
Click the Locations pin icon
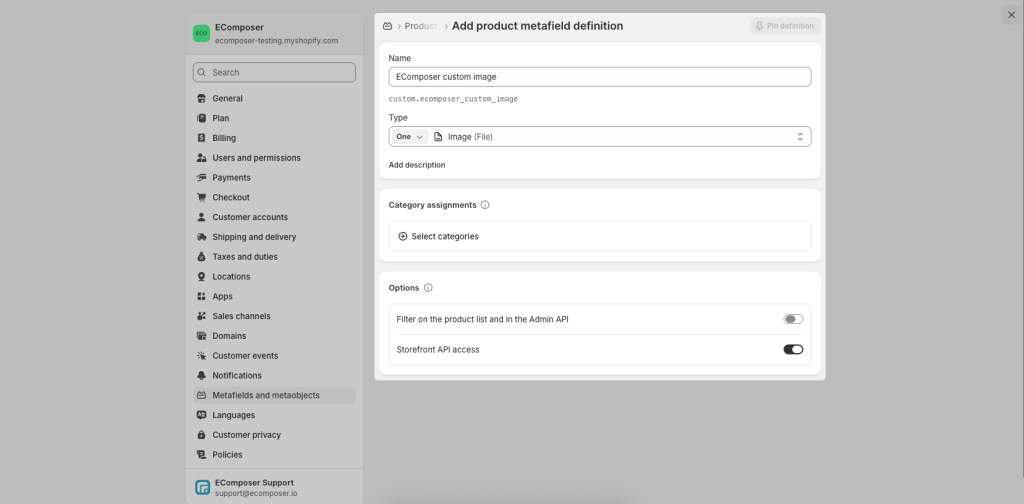click(x=202, y=277)
